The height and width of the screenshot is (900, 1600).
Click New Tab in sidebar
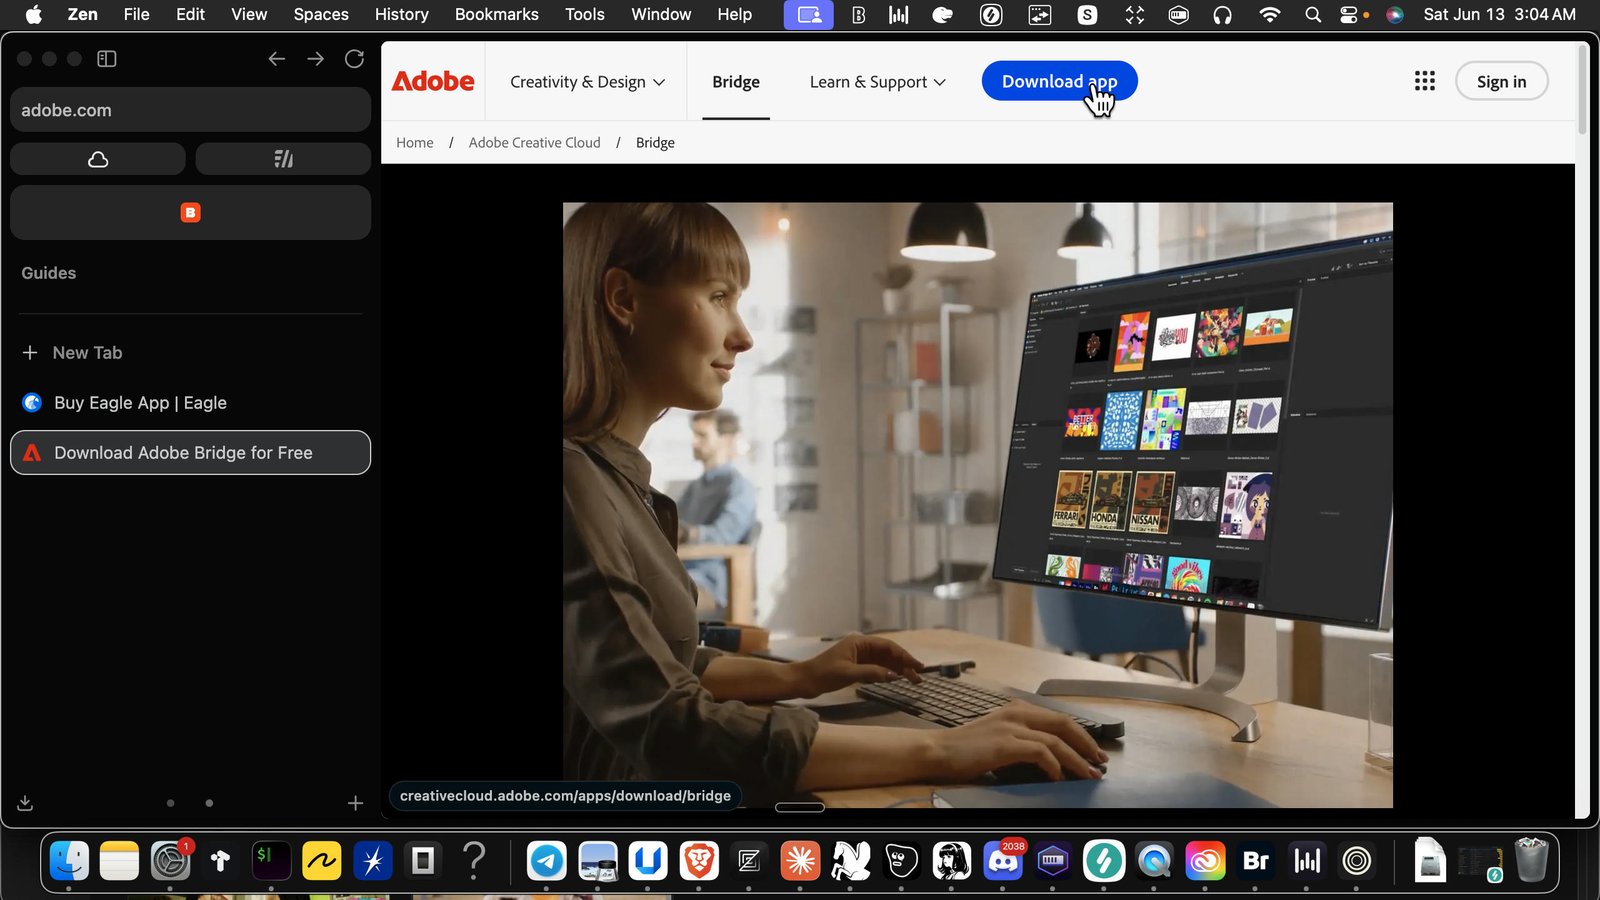190,352
